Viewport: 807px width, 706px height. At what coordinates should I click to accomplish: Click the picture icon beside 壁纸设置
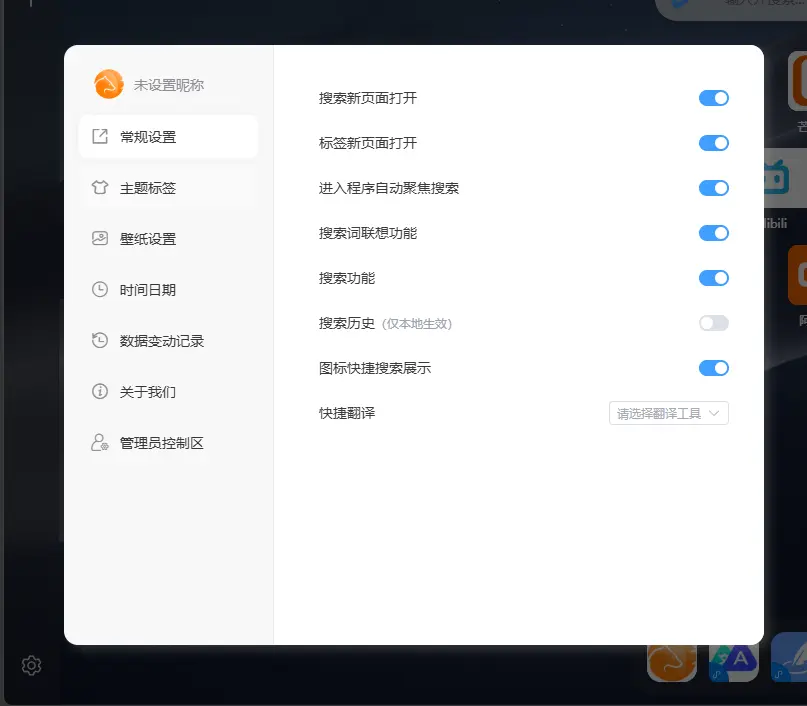100,238
